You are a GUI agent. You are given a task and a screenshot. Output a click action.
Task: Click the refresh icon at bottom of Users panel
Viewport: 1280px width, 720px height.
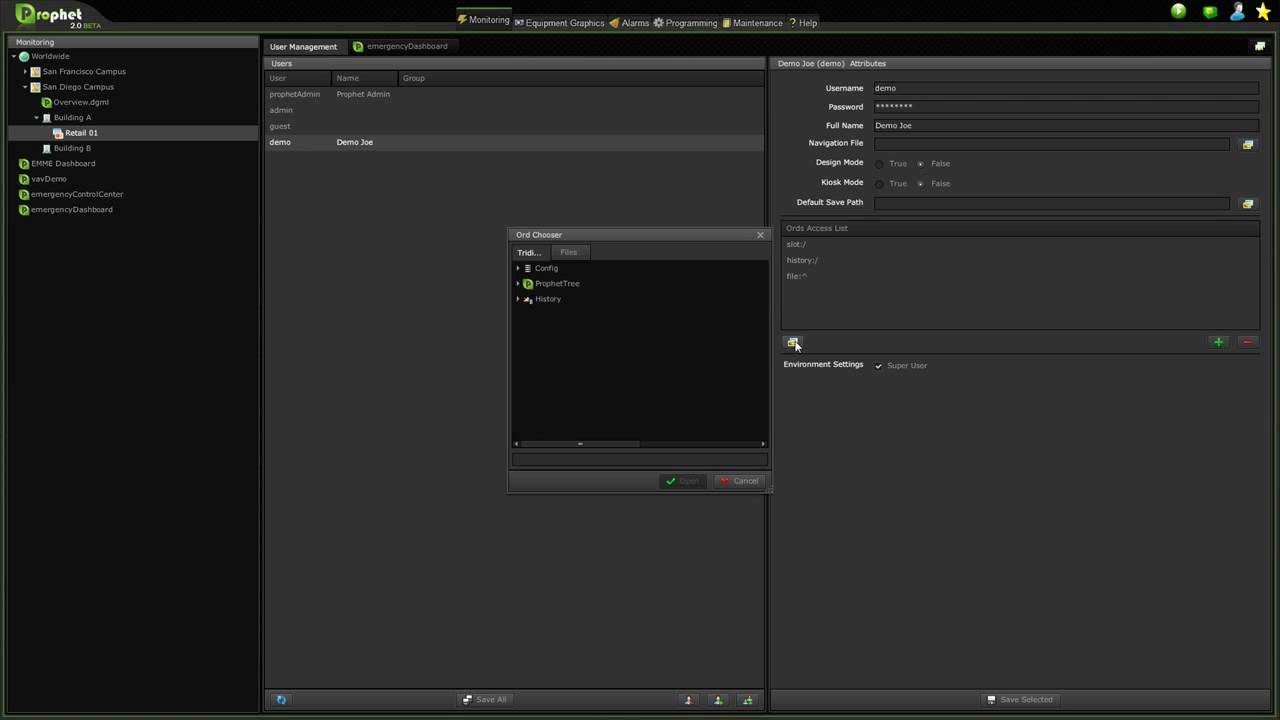pyautogui.click(x=281, y=700)
